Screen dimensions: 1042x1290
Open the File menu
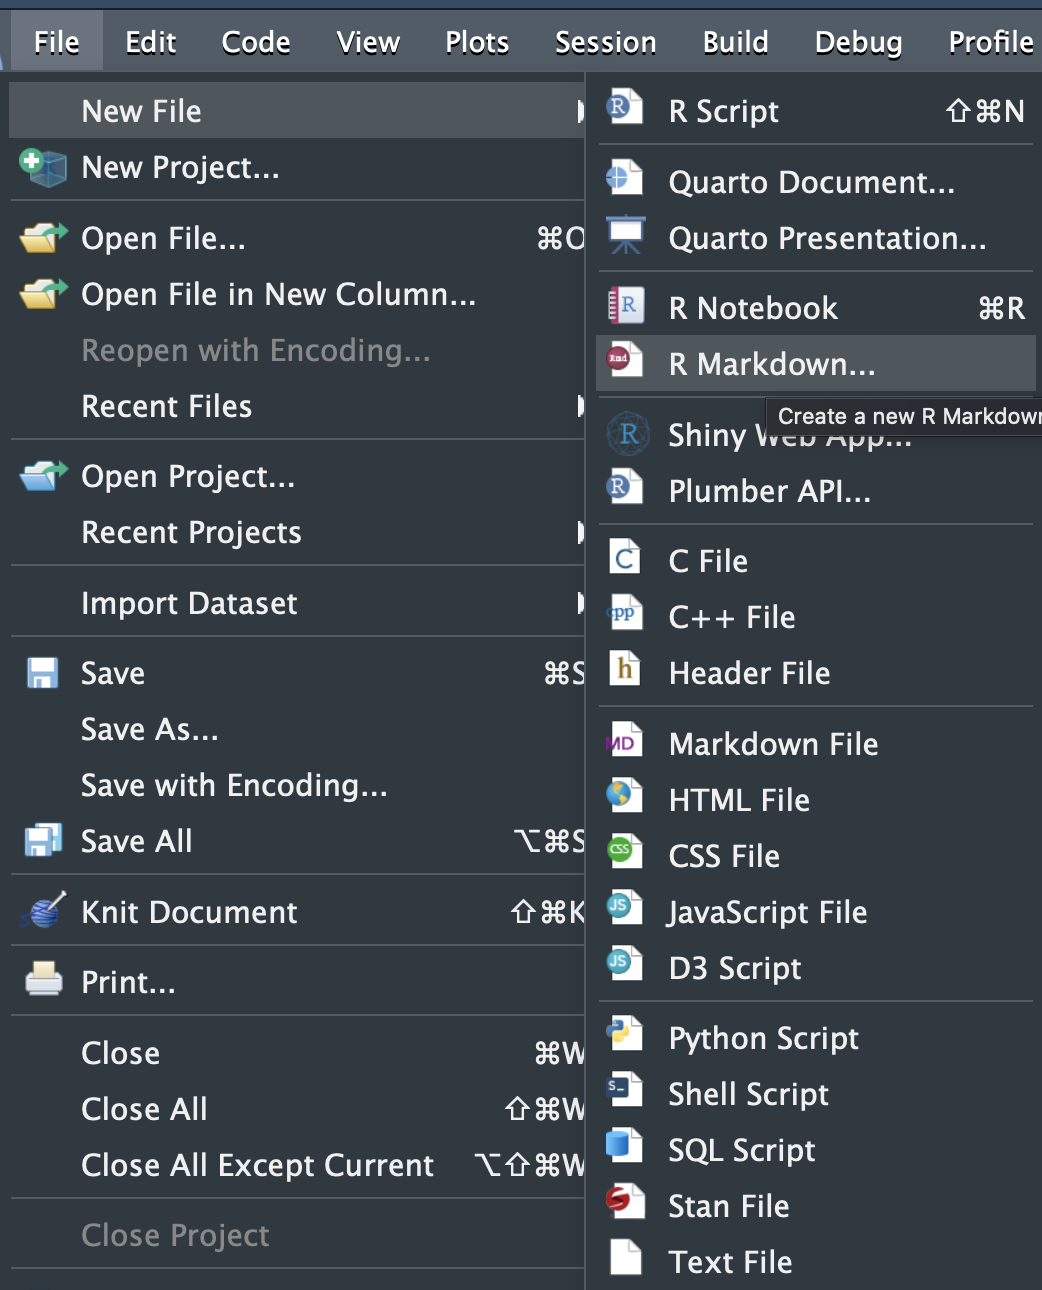[57, 42]
